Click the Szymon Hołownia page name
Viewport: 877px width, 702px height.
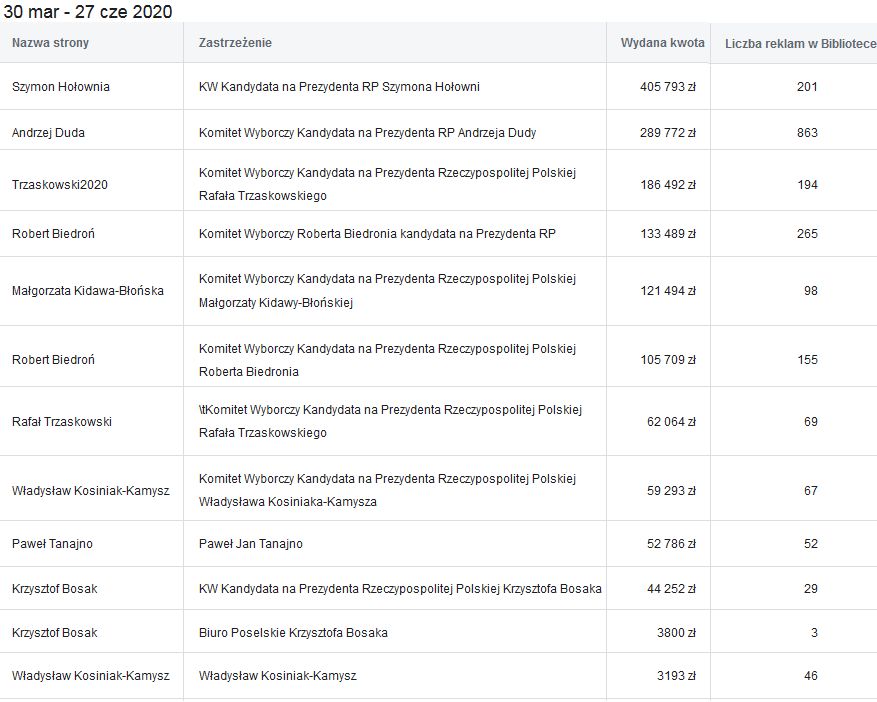61,87
